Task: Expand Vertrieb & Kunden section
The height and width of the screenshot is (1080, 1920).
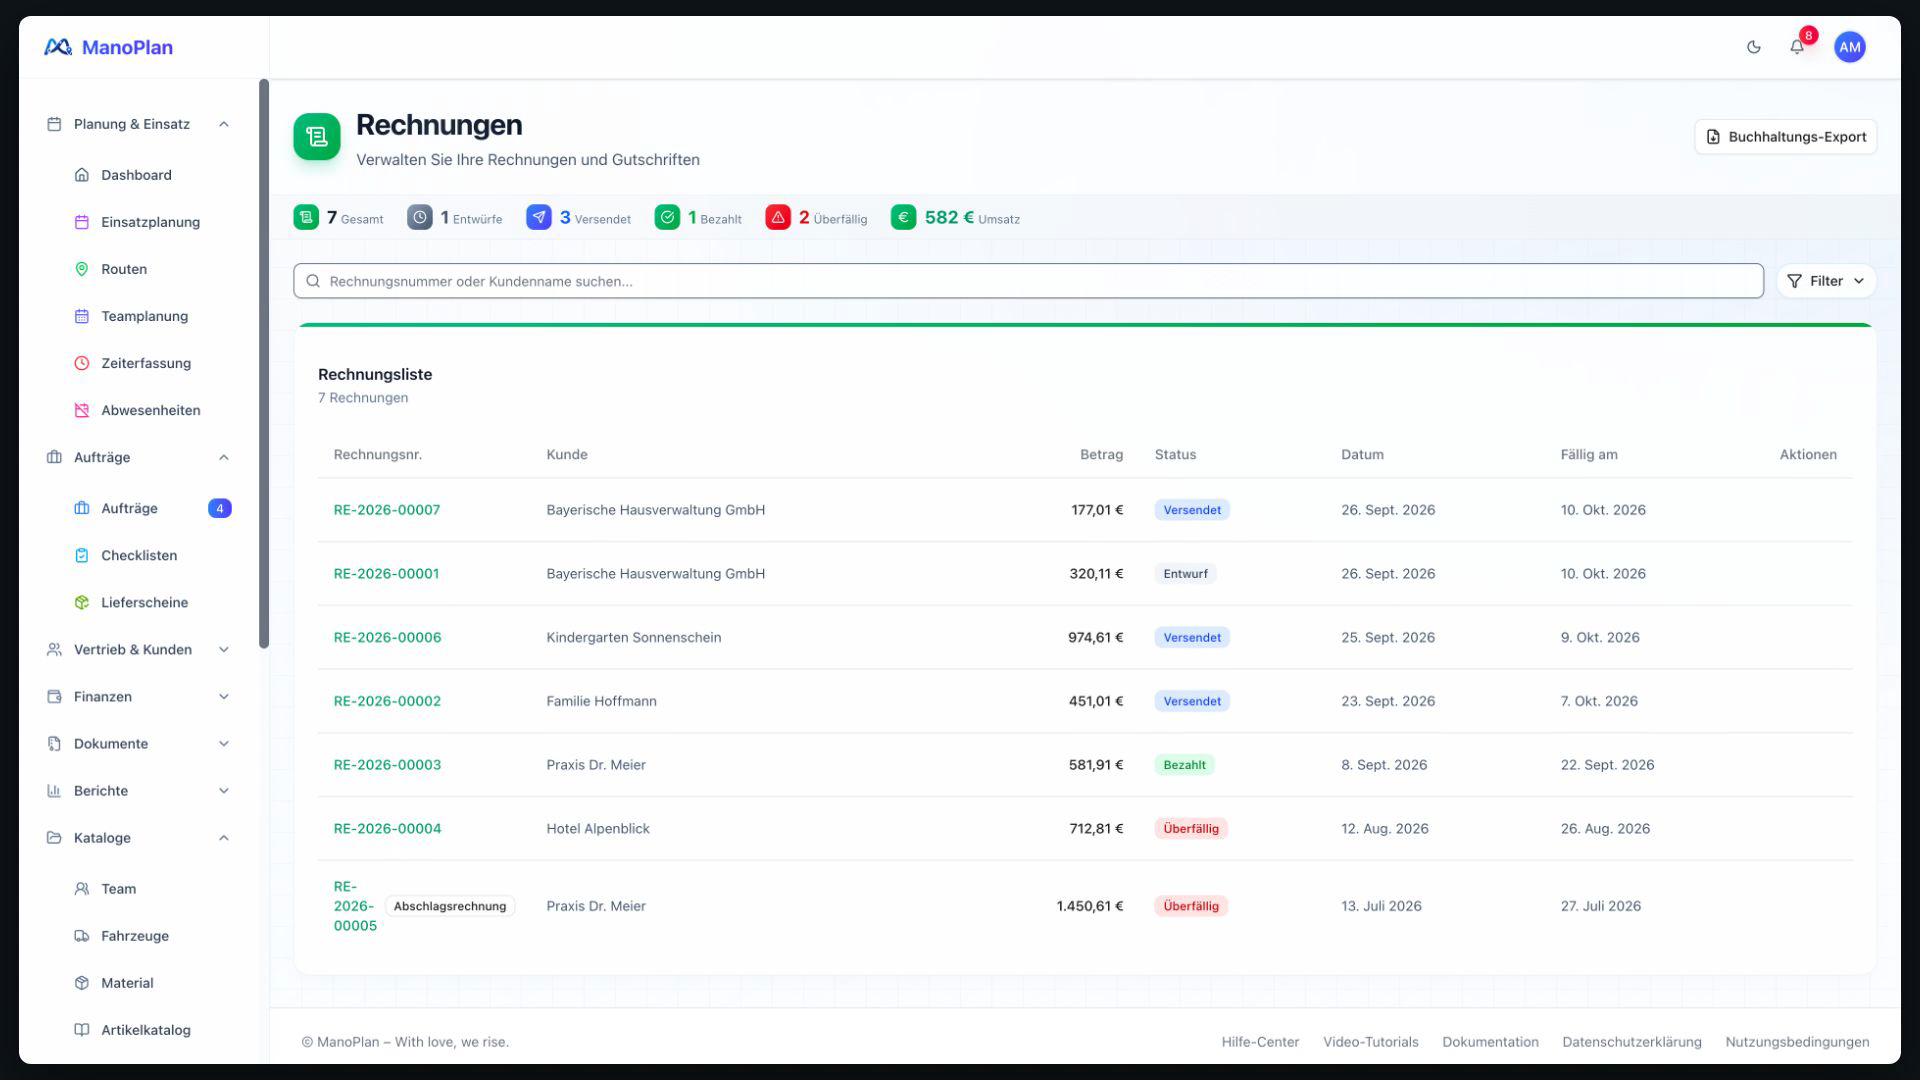Action: click(139, 649)
